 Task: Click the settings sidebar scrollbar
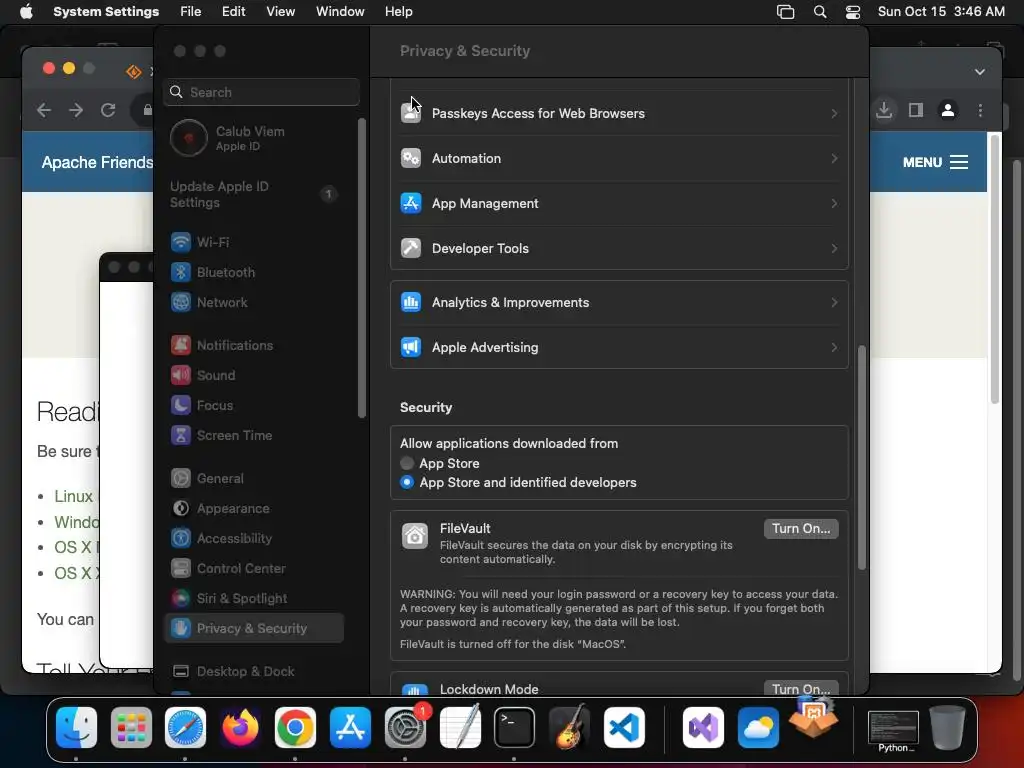[361, 268]
